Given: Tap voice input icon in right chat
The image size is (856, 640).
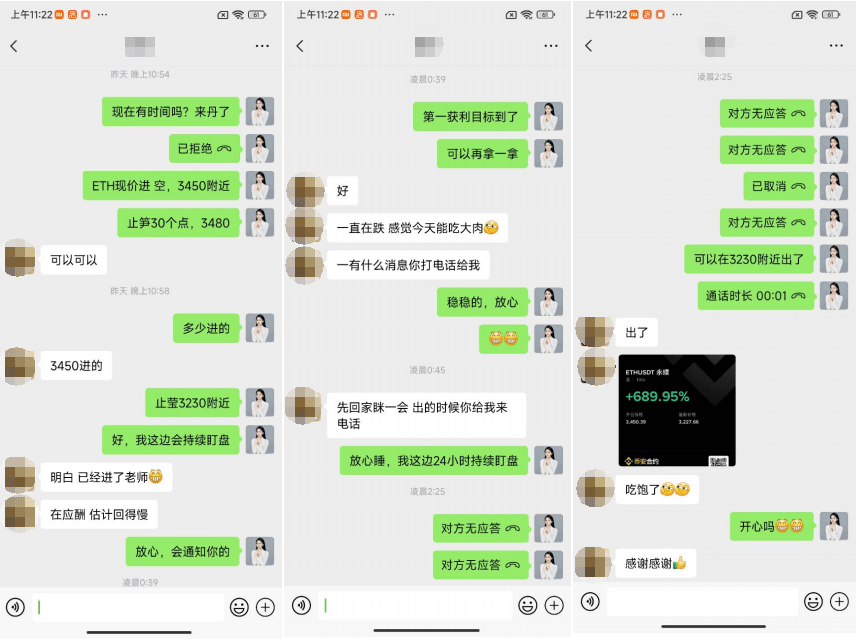Looking at the screenshot, I should pyautogui.click(x=590, y=602).
